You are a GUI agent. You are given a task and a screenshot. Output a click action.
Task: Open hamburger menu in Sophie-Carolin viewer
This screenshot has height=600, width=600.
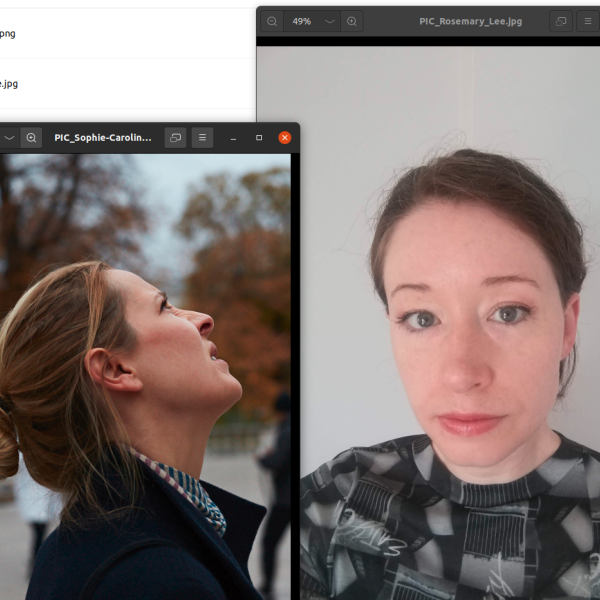click(x=203, y=138)
